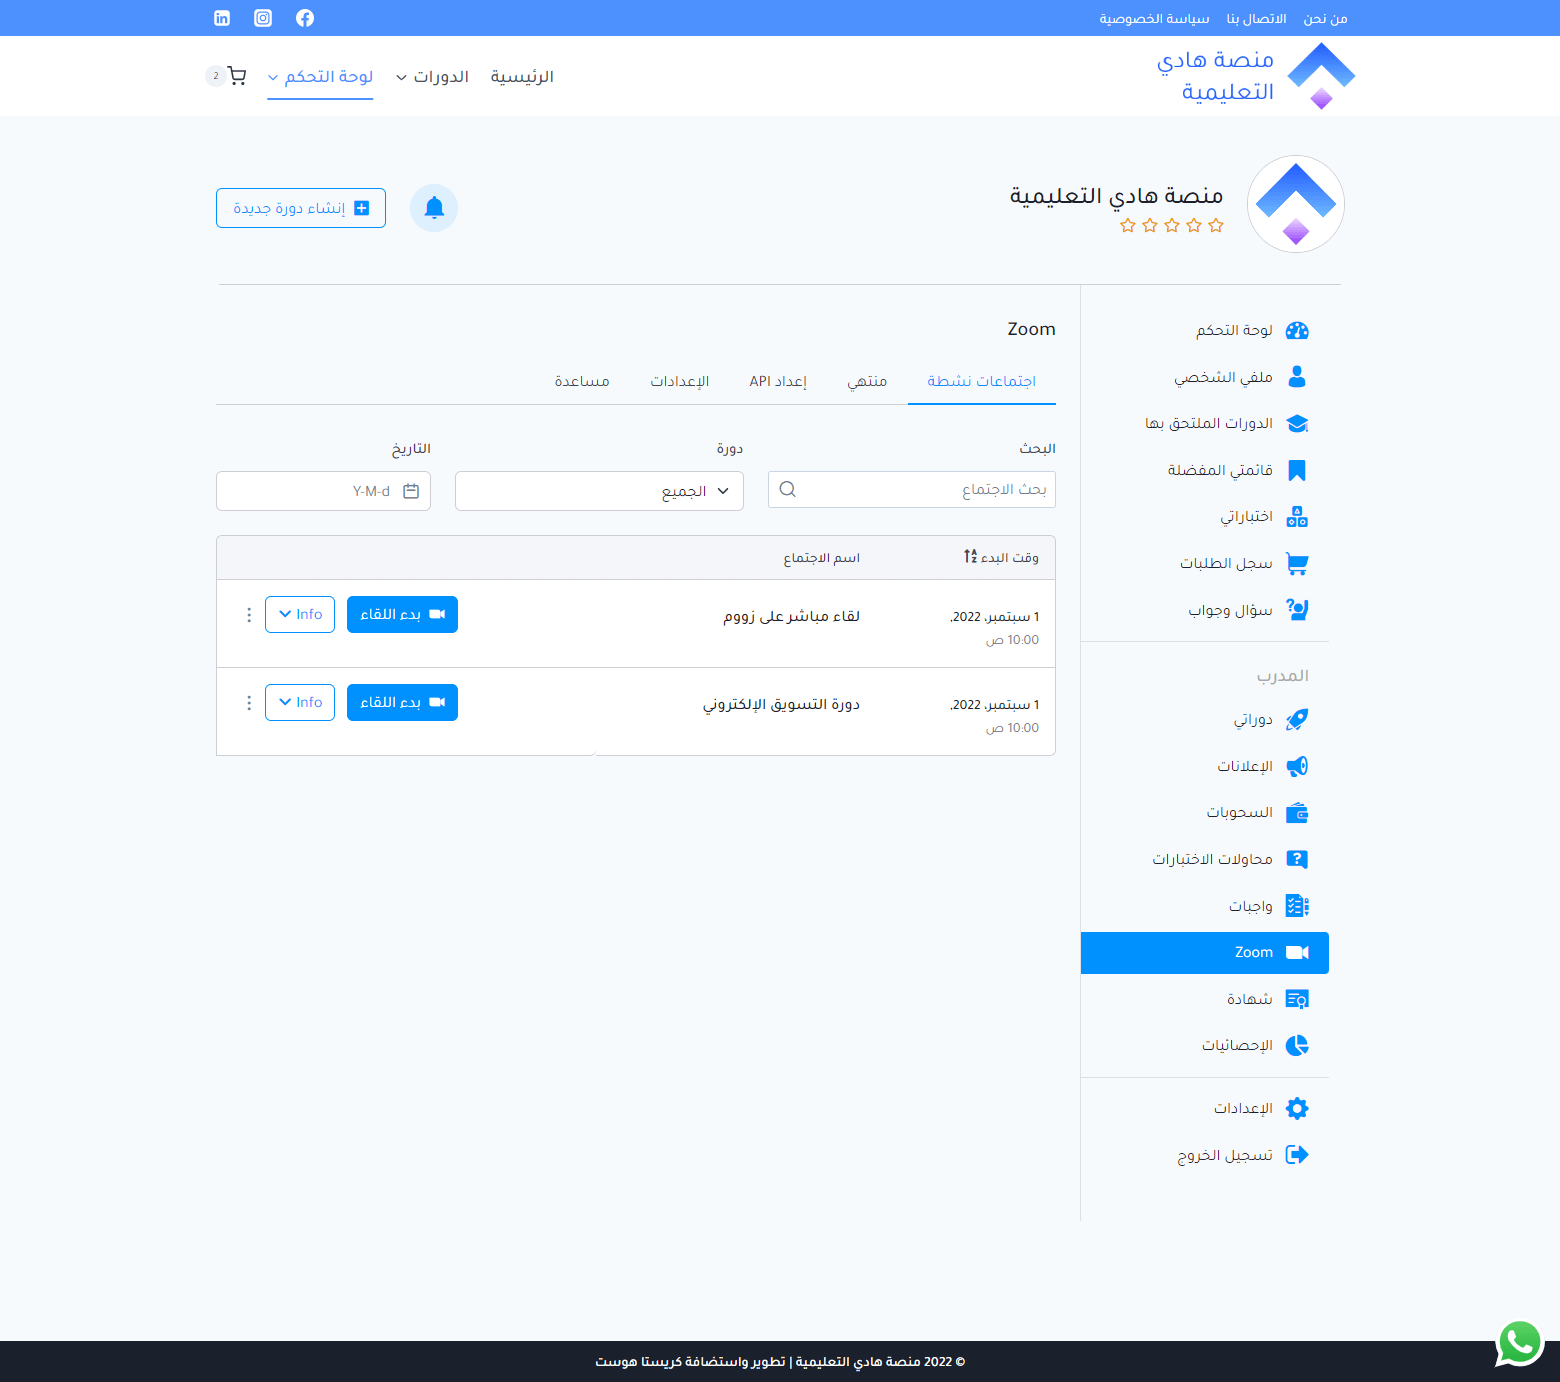Click question icon for سؤال وجواب
This screenshot has width=1560, height=1382.
(1297, 610)
